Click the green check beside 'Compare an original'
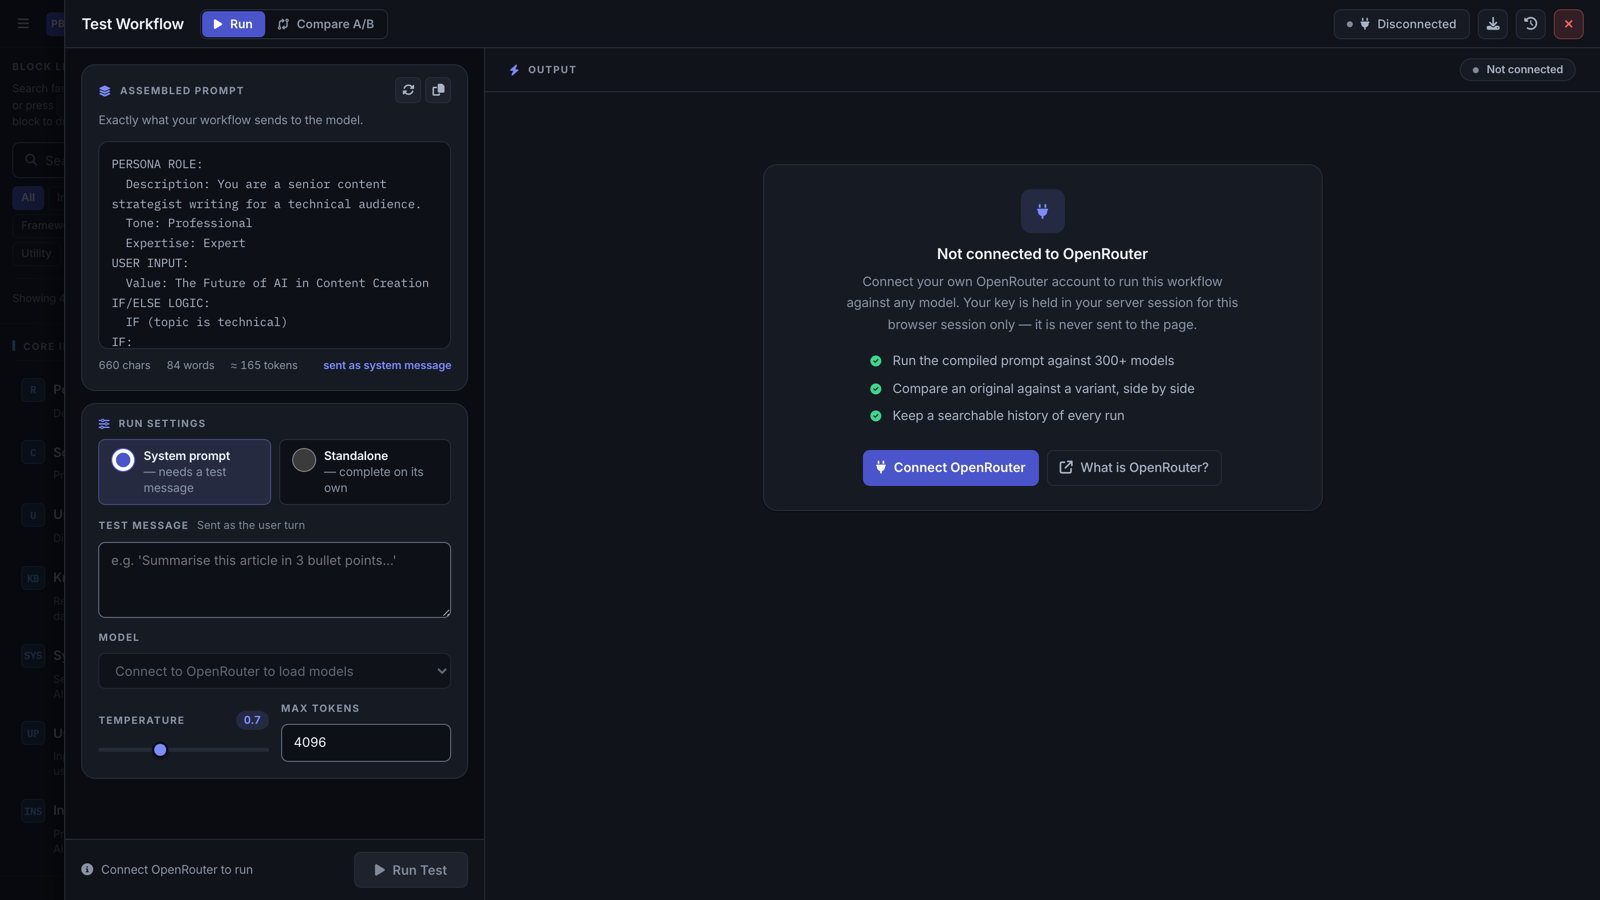The height and width of the screenshot is (900, 1600). tap(876, 389)
